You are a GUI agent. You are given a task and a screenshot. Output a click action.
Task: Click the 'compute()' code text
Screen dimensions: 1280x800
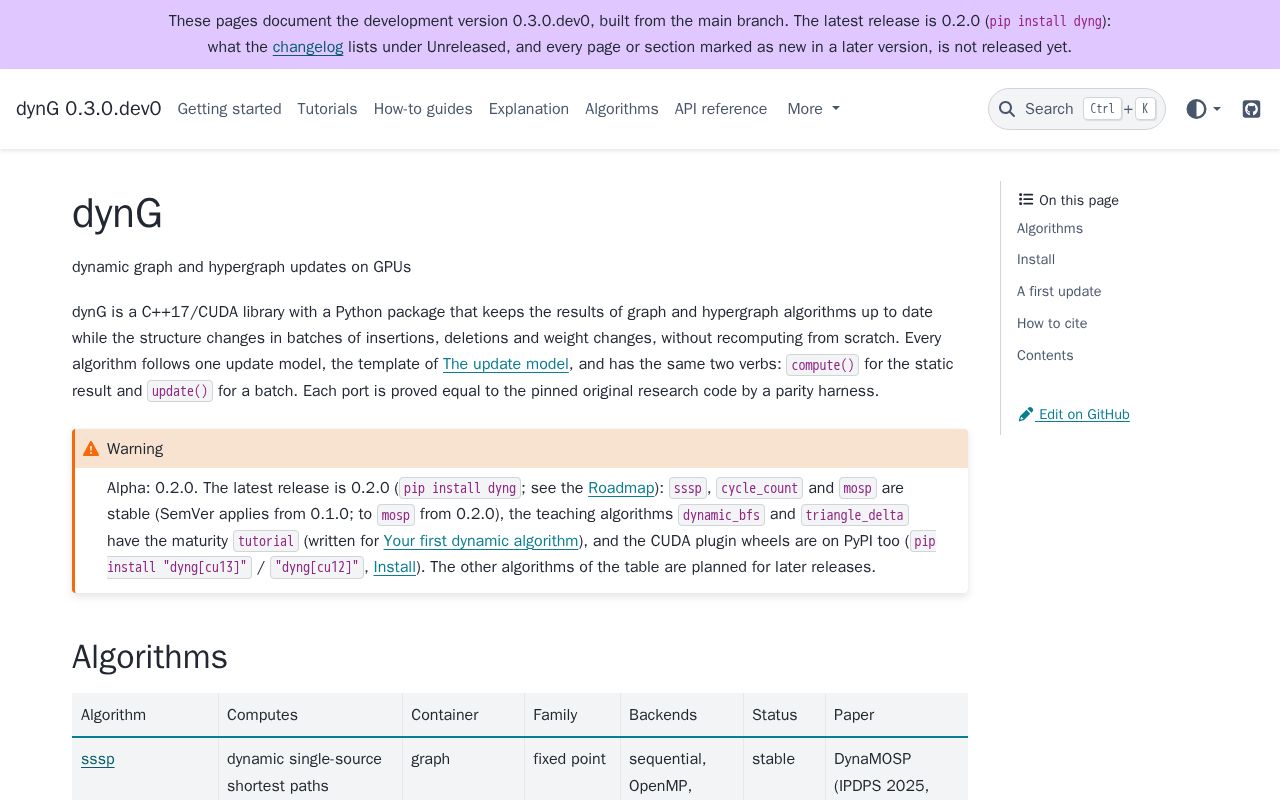823,365
